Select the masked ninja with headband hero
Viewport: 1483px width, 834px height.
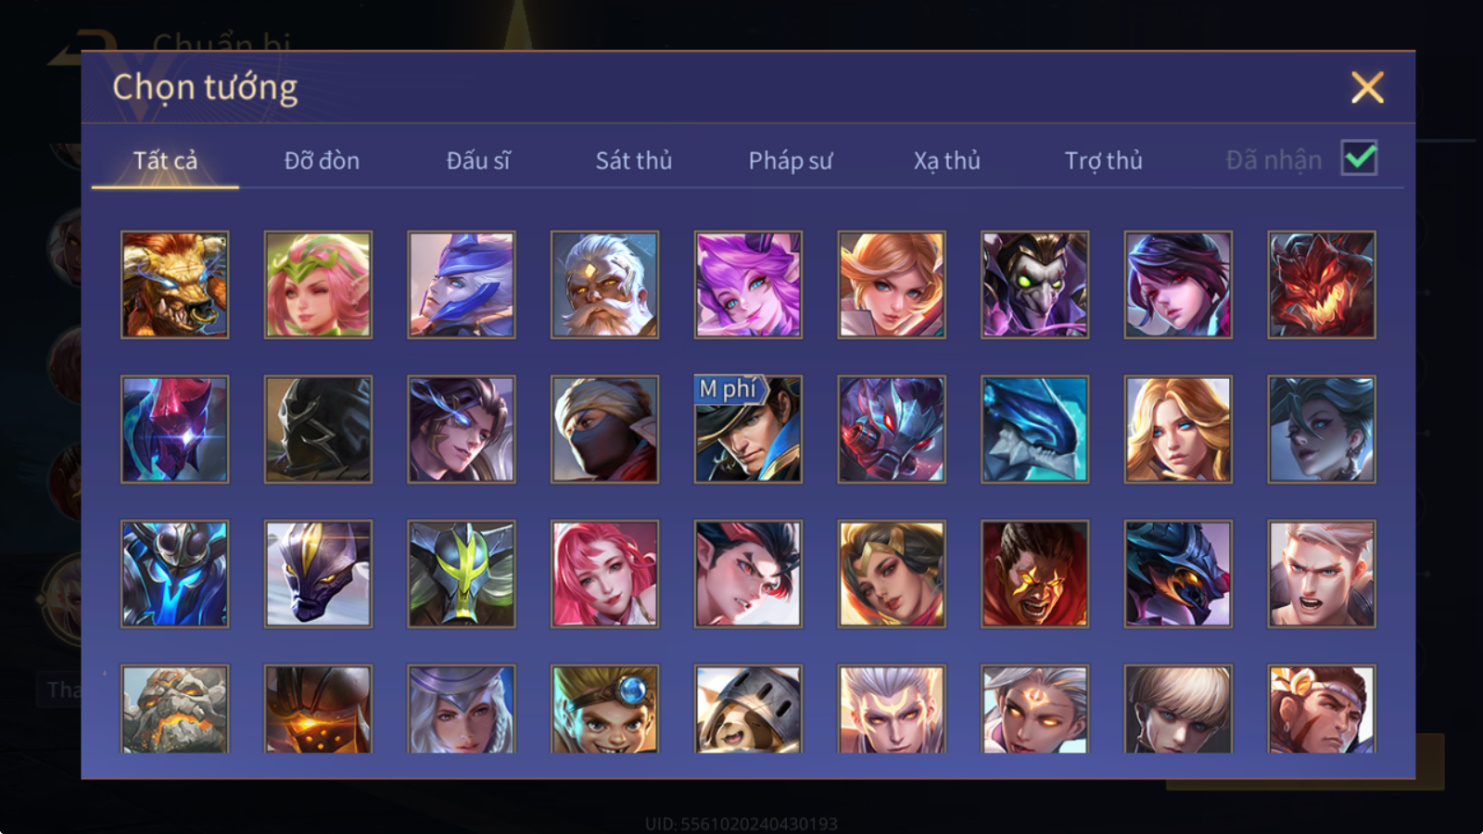pos(605,429)
